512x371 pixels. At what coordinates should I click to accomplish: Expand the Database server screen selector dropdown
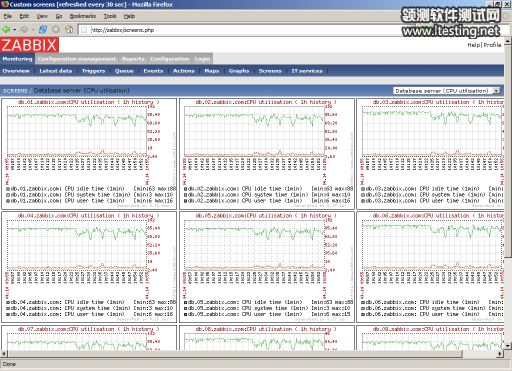point(497,91)
